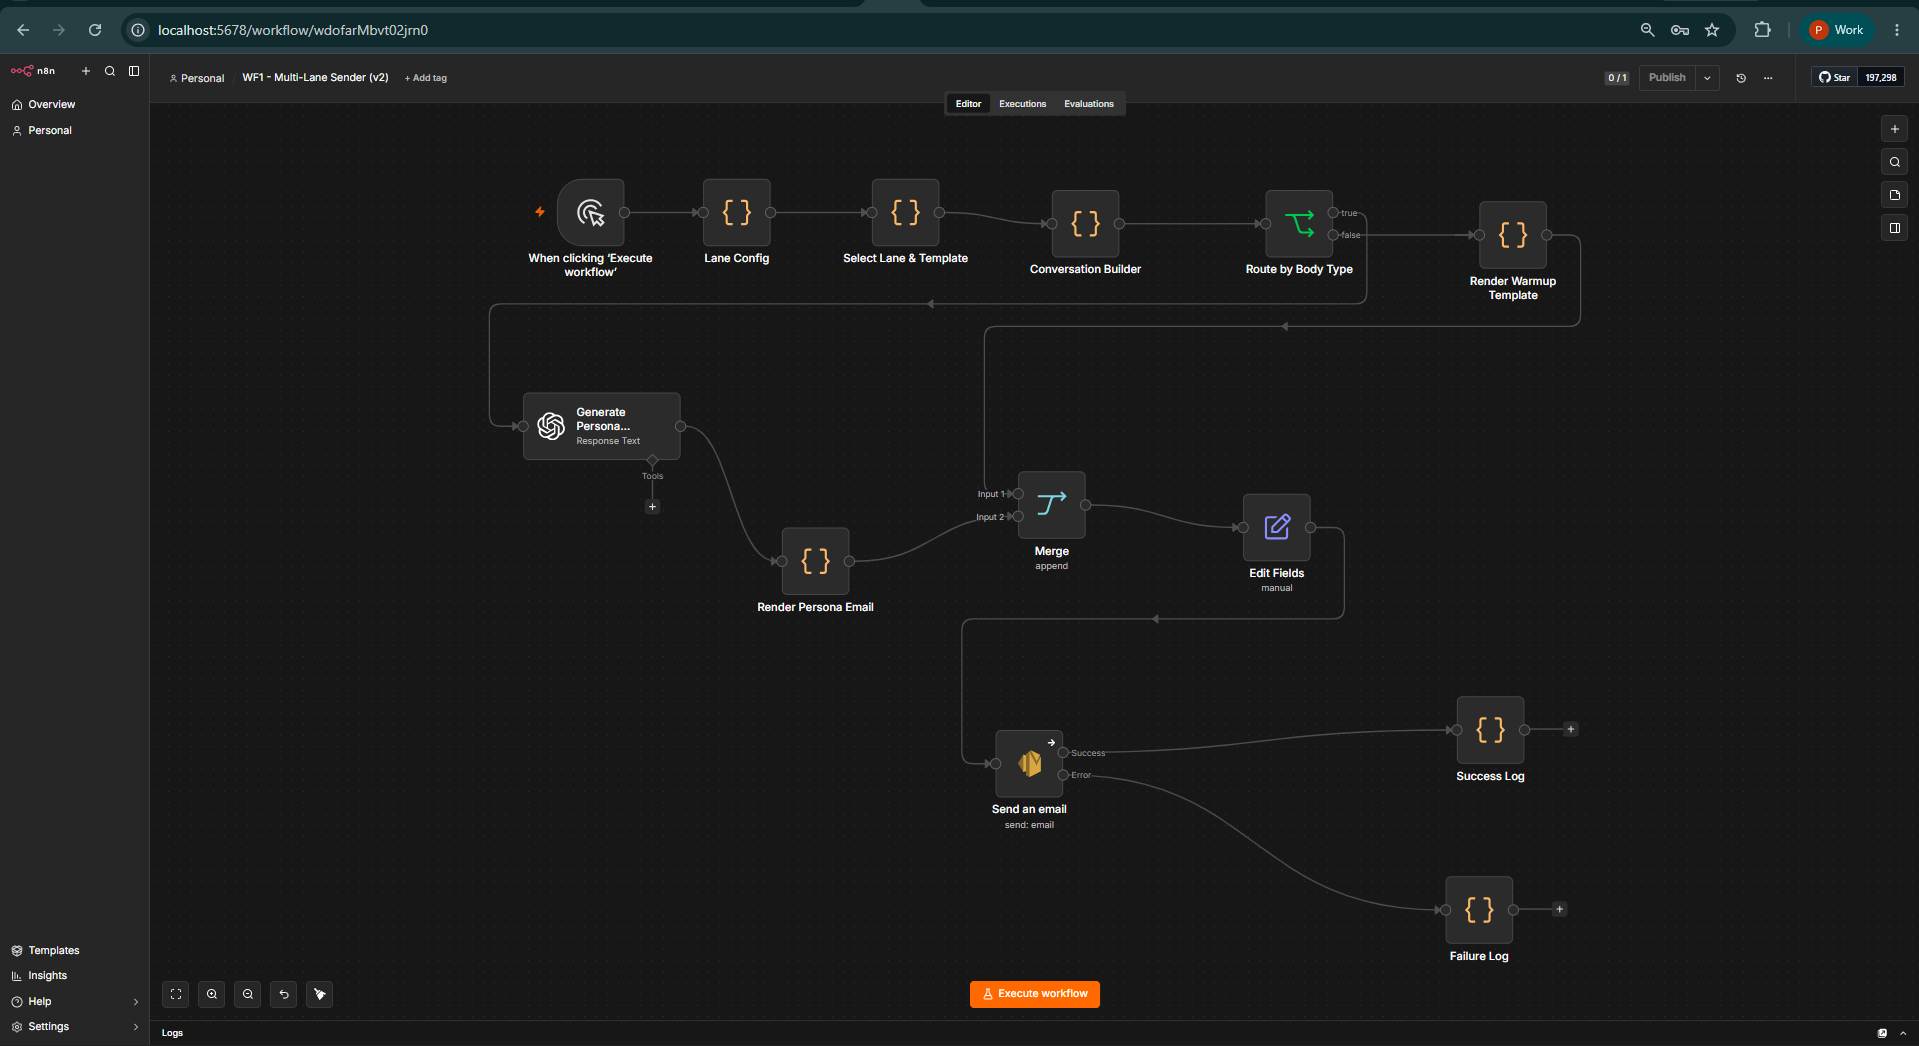Collapse the left sidebar panel

coord(134,71)
